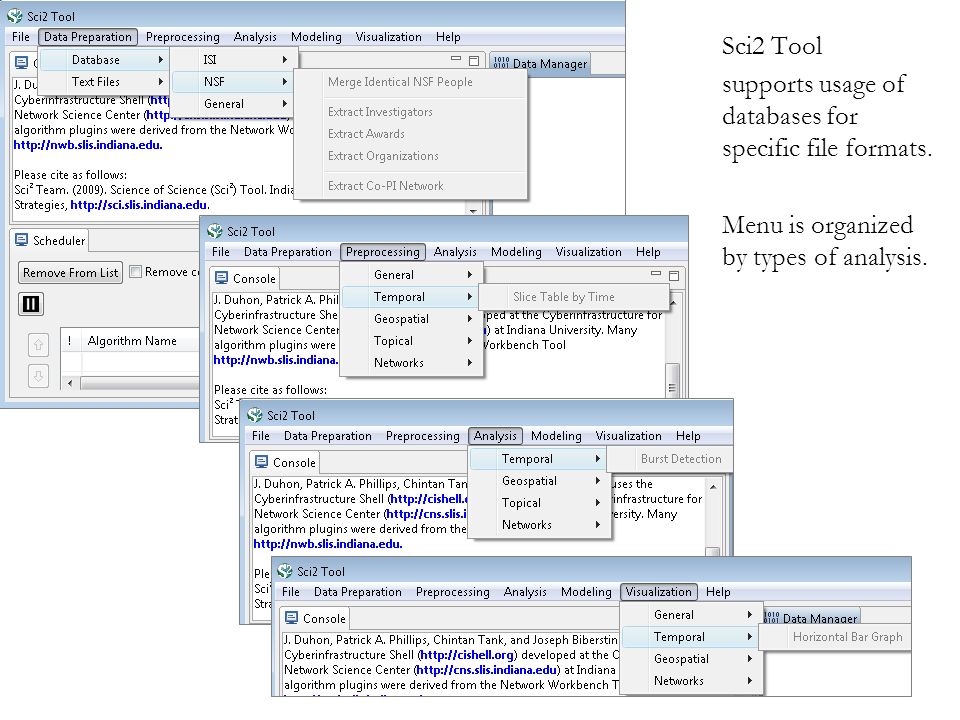Viewport: 960px width, 720px height.
Task: Open nwb.slis.indiana.edu link in the topmost window
Action: [88, 145]
